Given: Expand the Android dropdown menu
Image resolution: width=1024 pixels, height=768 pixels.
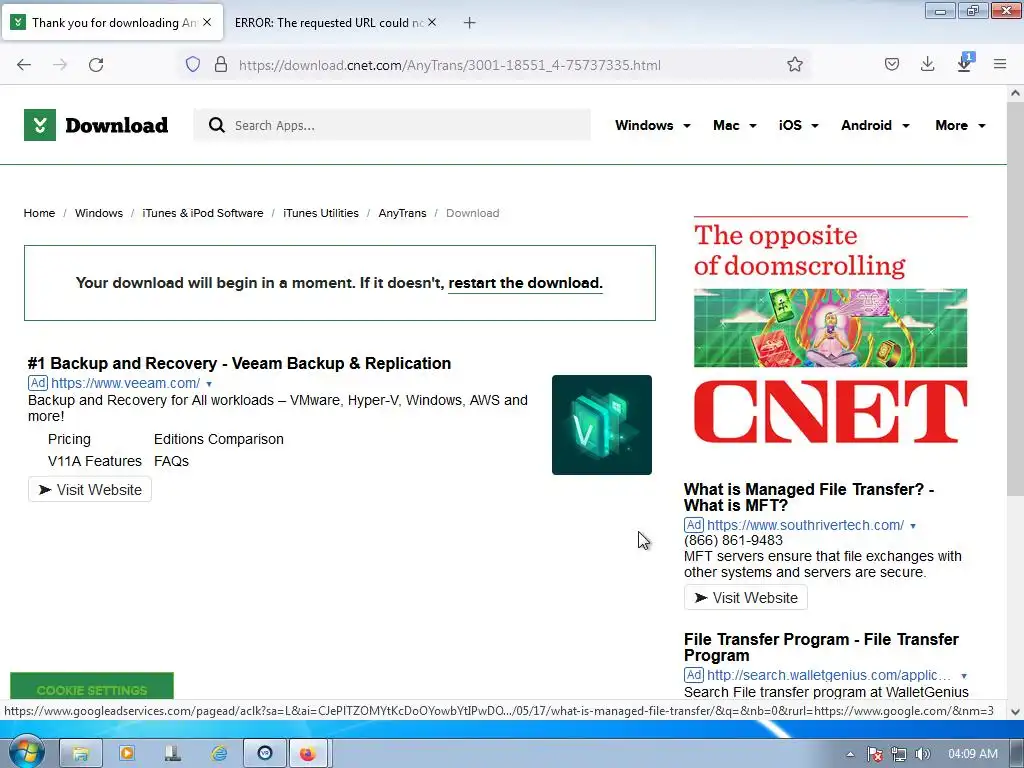Looking at the screenshot, I should [875, 125].
